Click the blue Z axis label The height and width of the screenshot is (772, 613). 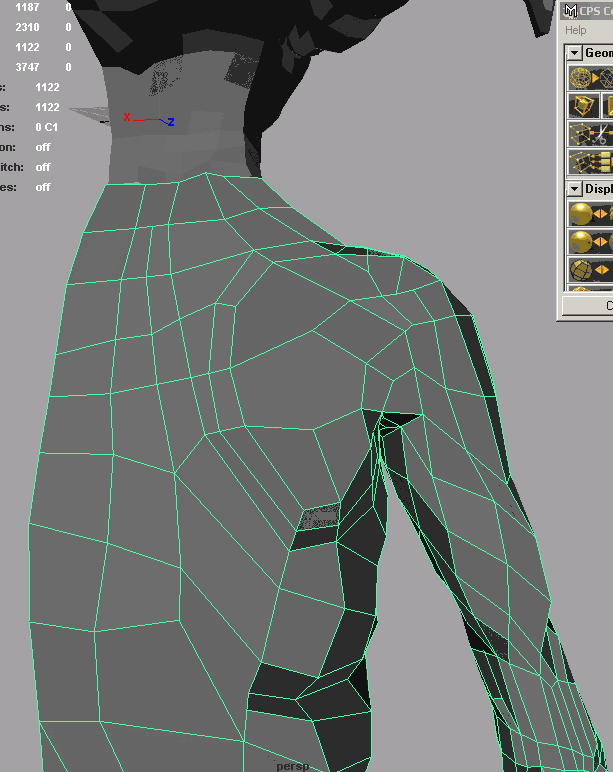pos(171,122)
